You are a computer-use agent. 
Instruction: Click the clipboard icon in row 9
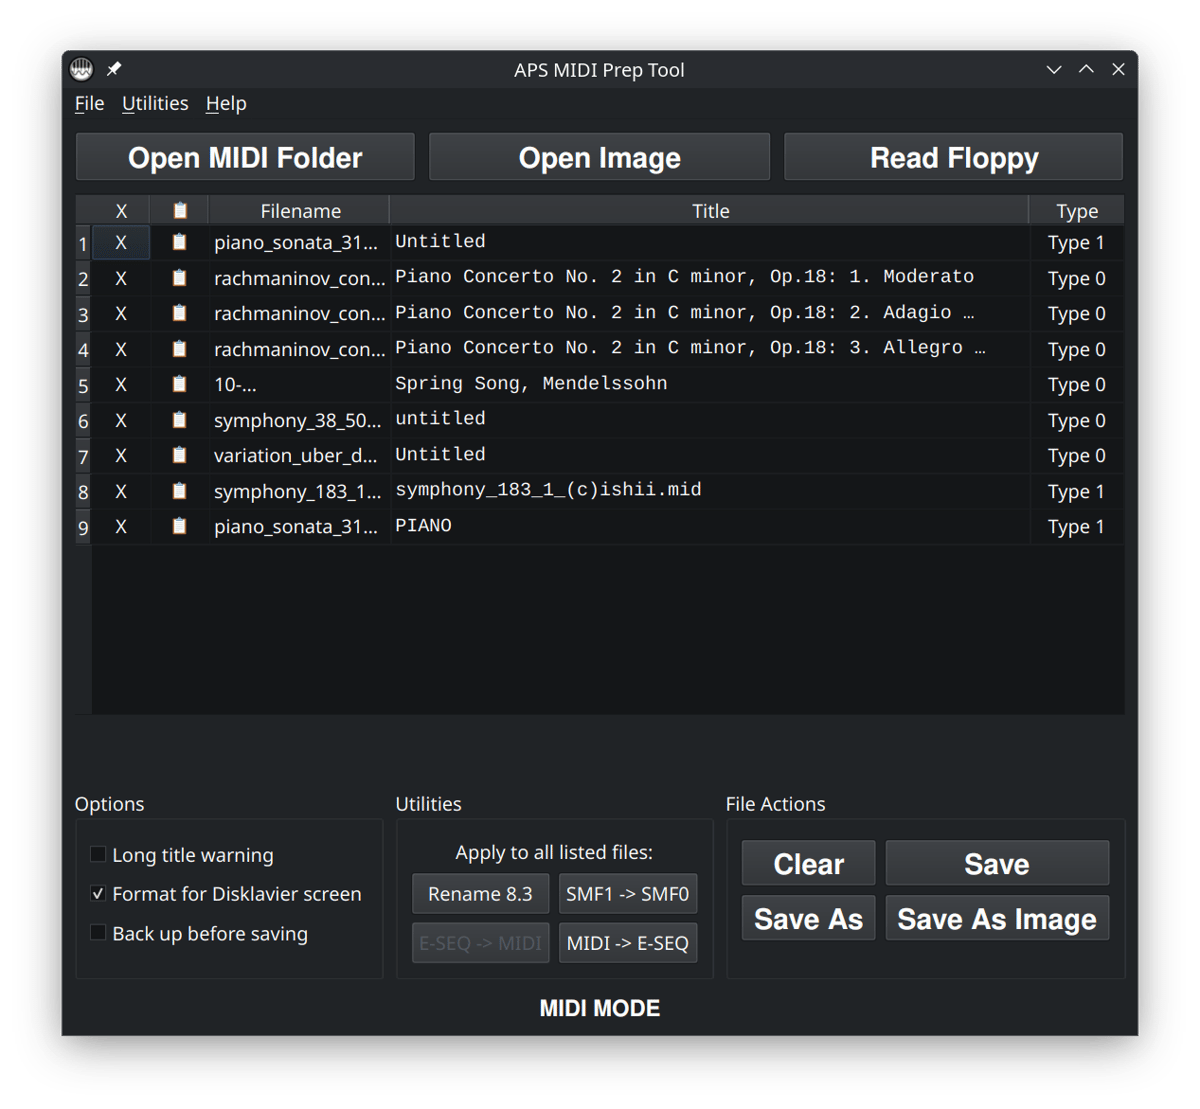[179, 526]
